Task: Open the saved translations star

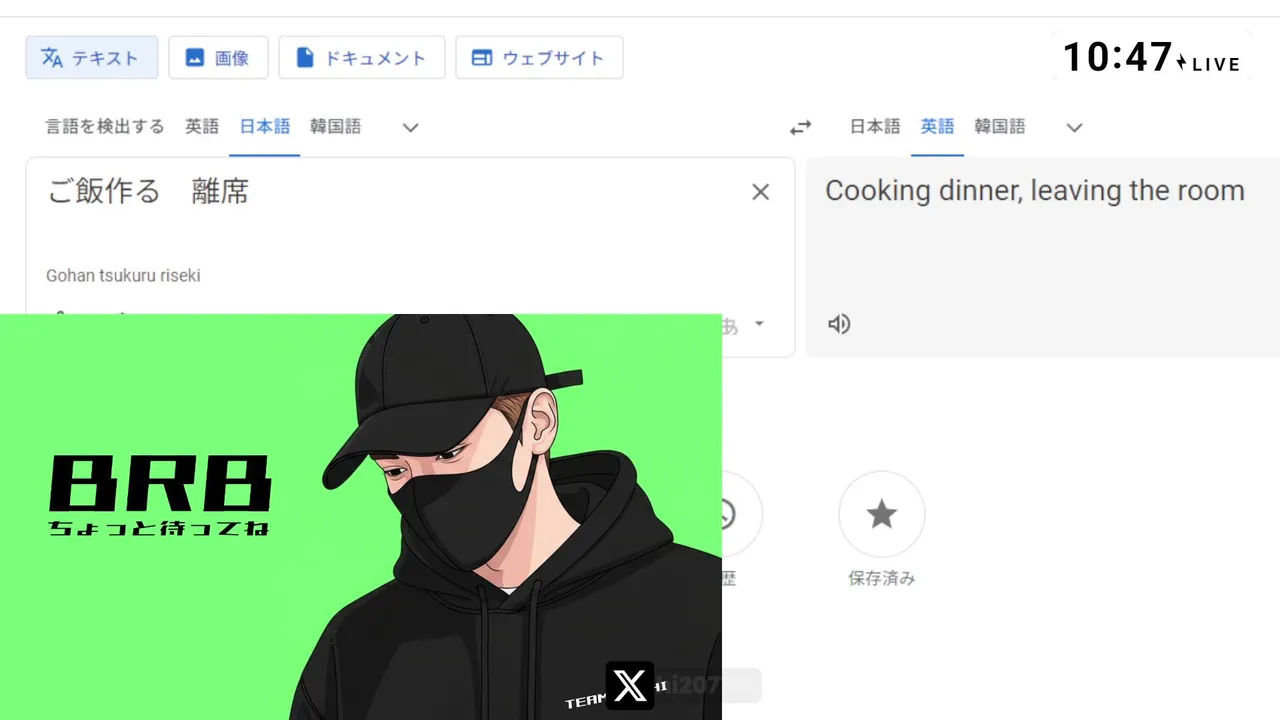Action: pos(881,515)
